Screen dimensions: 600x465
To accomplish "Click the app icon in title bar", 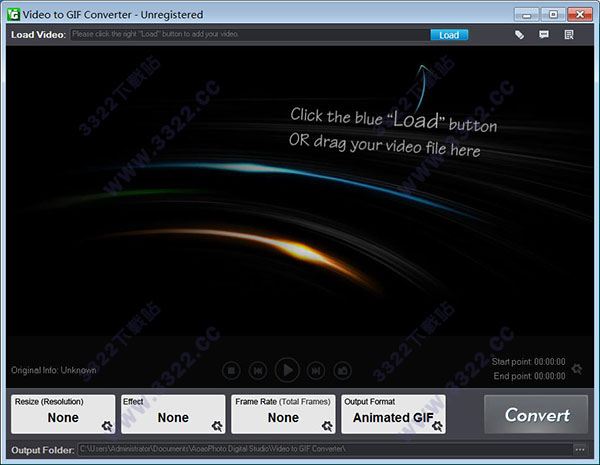I will (13, 15).
